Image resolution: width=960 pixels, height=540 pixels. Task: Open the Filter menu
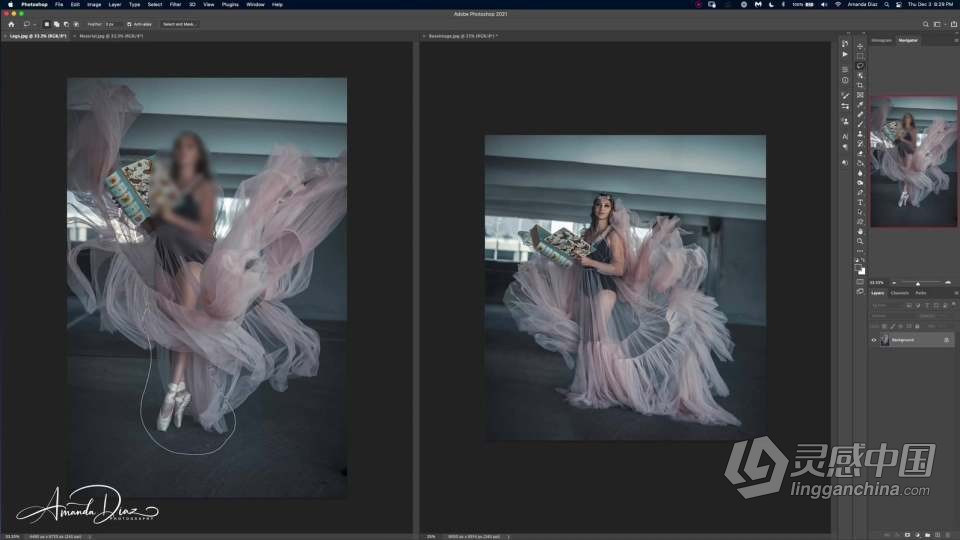(176, 4)
